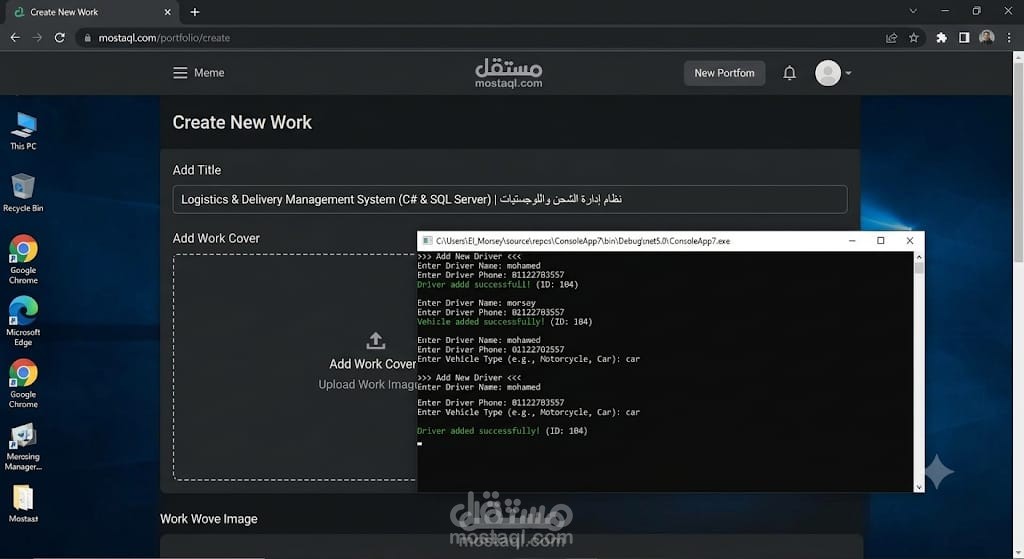Click the padlock site info icon

pos(88,38)
